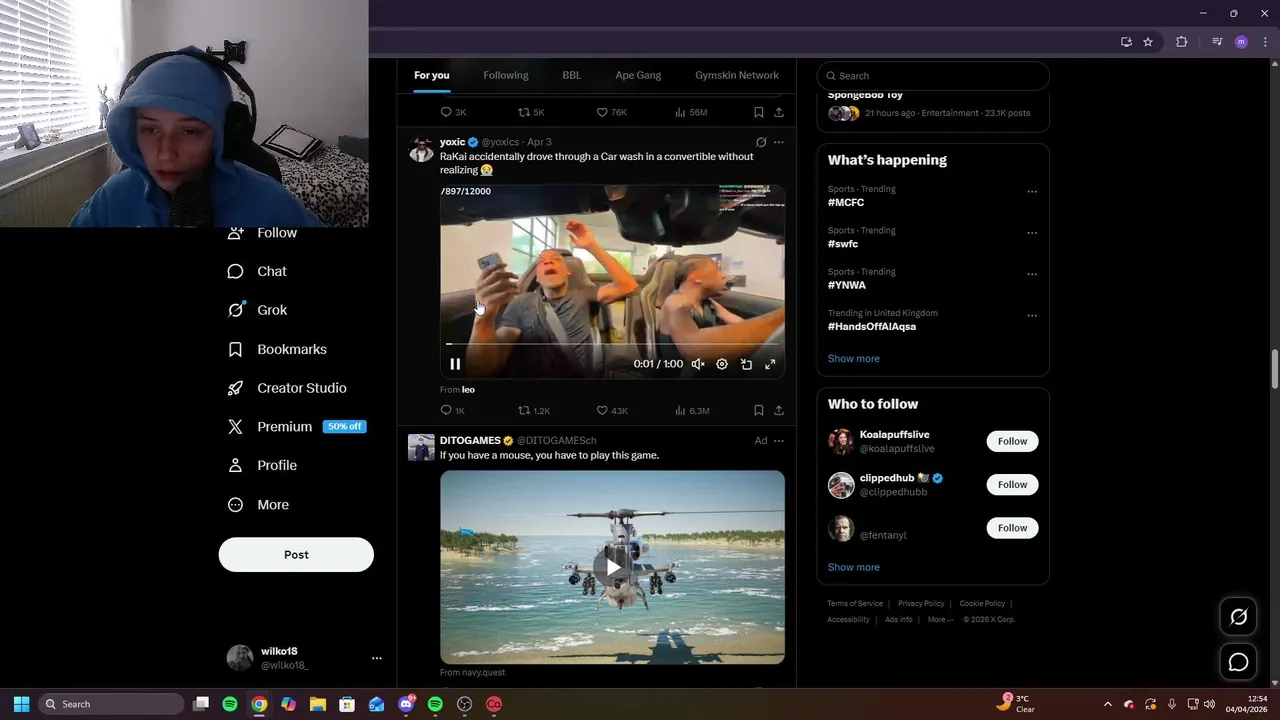Open Discord from the taskbar
This screenshot has height=720, width=1280.
tap(406, 704)
